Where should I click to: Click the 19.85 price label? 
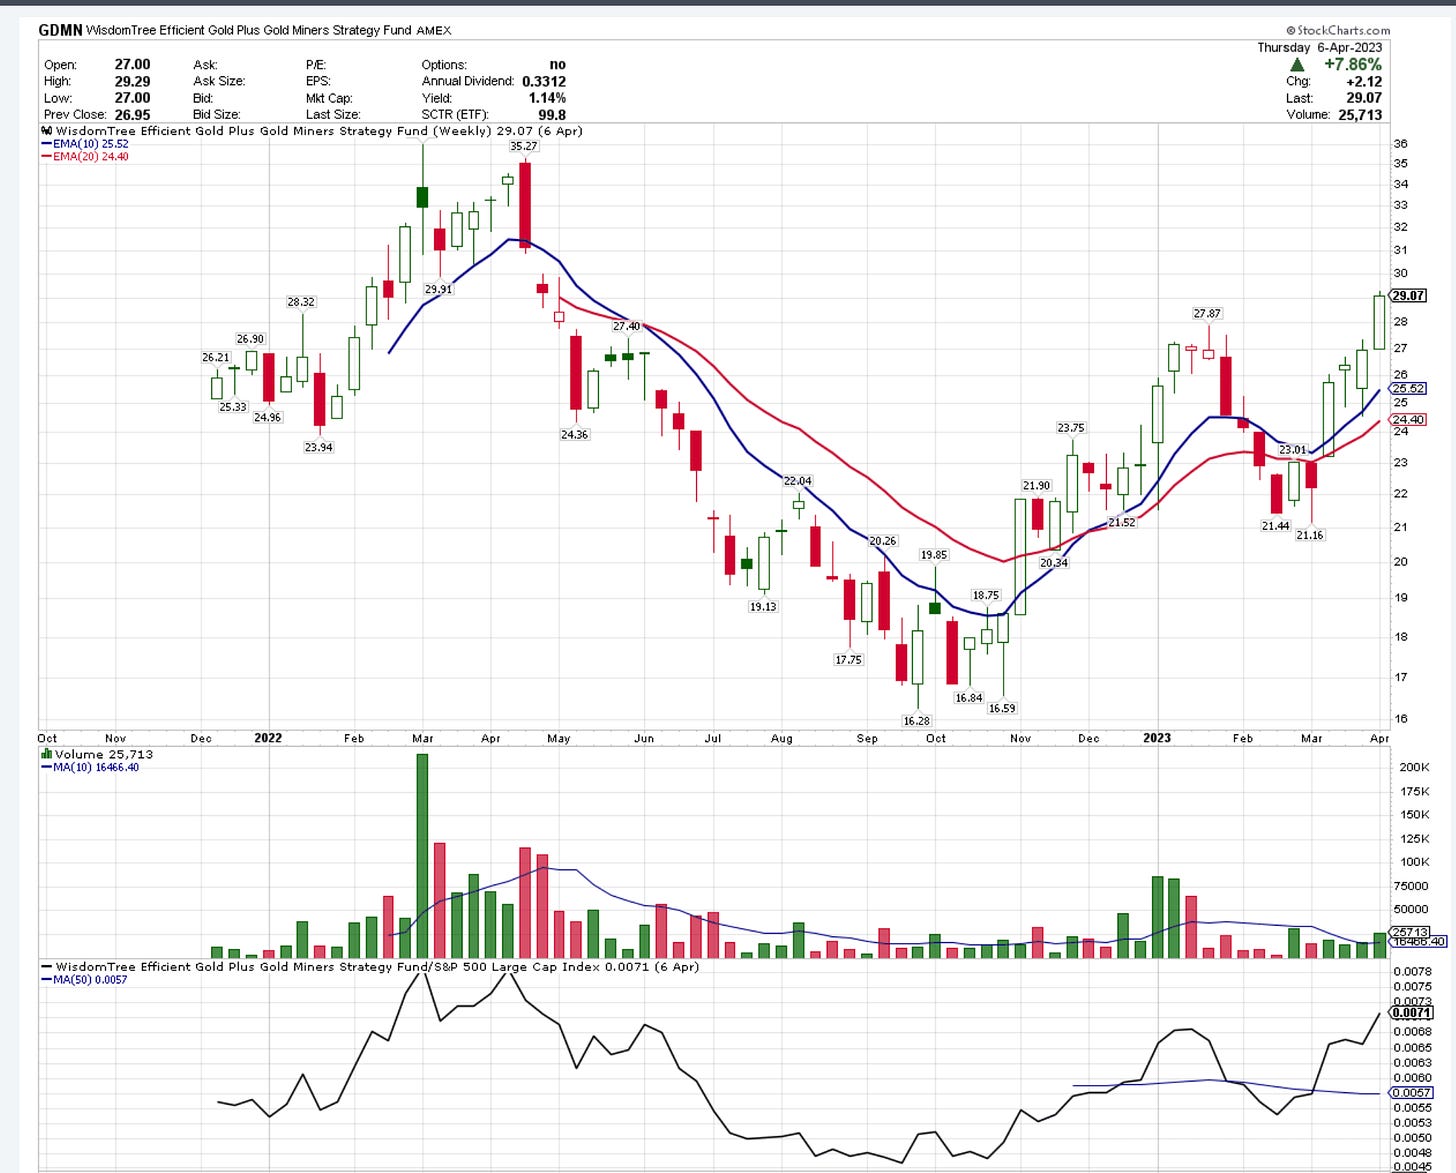click(x=934, y=555)
